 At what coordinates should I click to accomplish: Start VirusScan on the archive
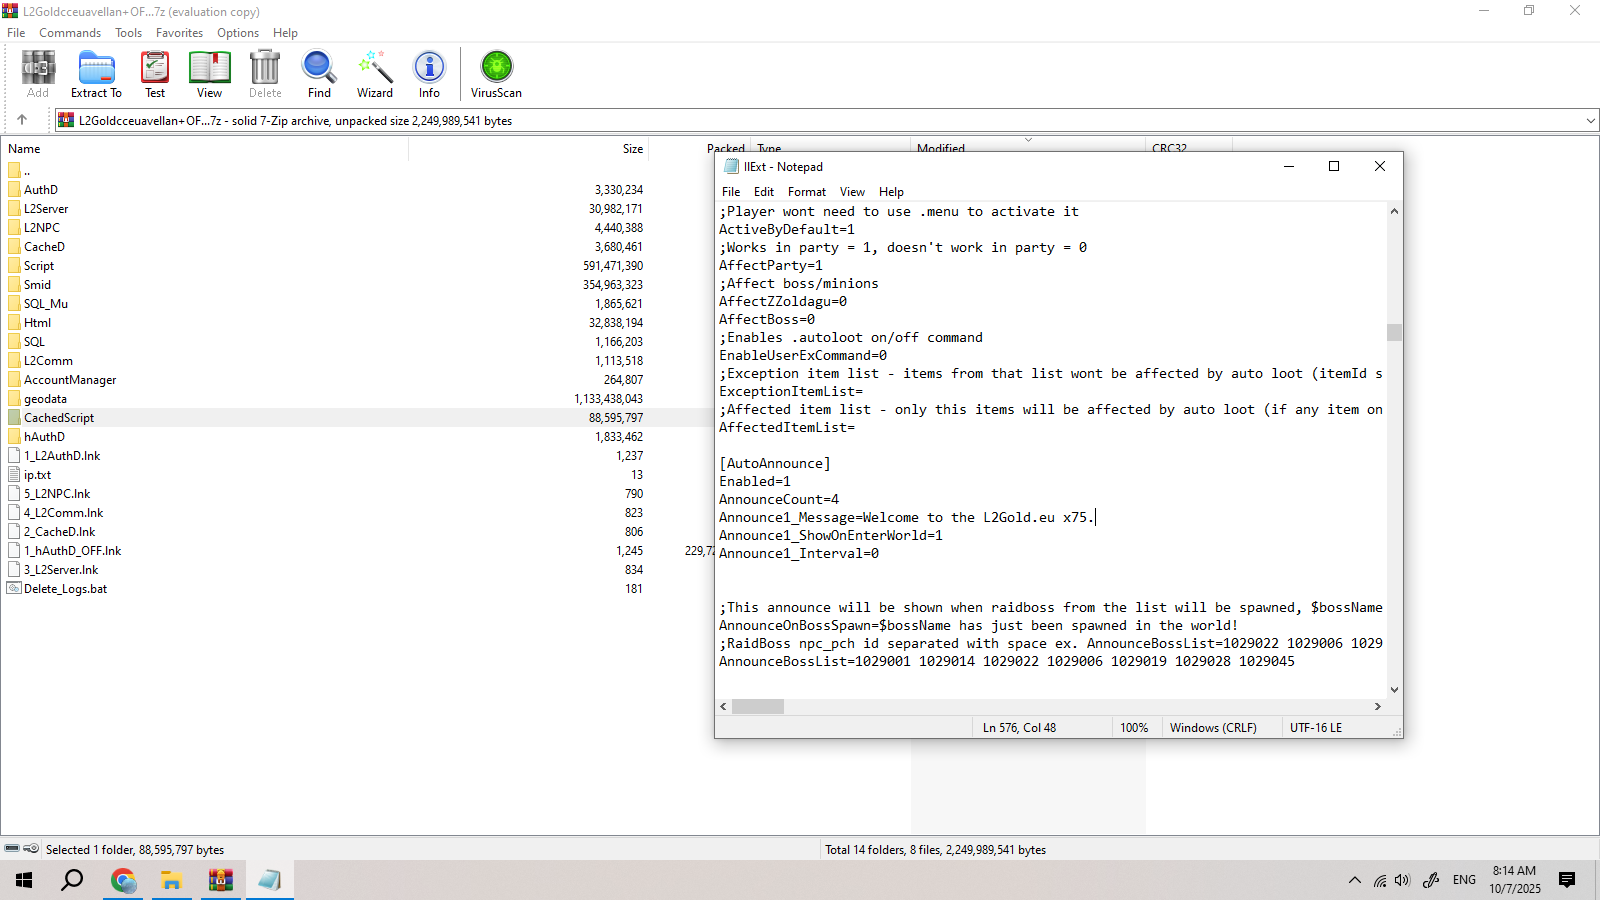(496, 75)
